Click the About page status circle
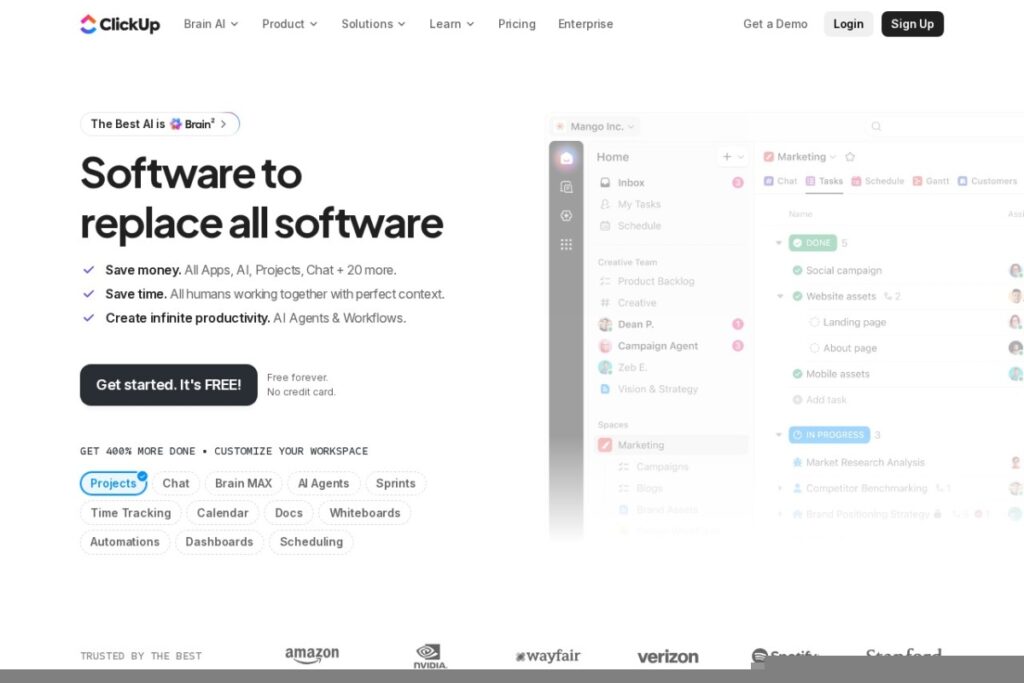Screen dimensions: 1024x683 [814, 349]
